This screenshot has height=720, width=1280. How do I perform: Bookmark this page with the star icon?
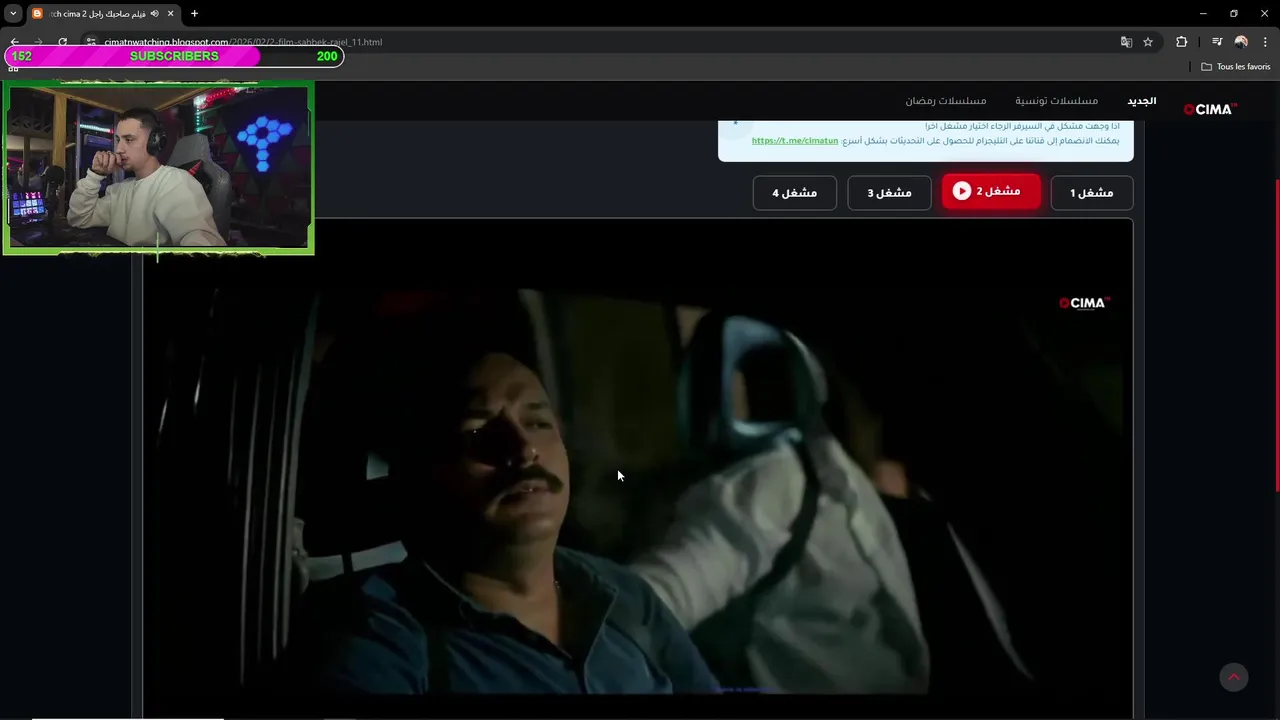click(1148, 42)
